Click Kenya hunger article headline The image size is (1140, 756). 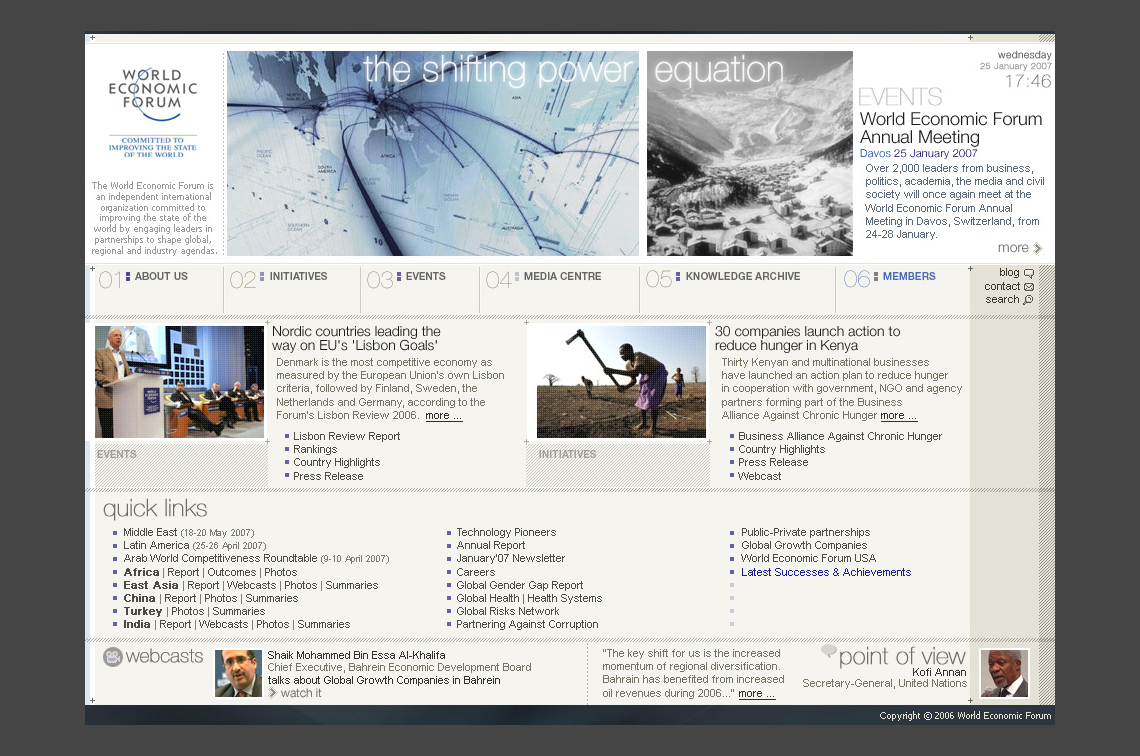[808, 338]
